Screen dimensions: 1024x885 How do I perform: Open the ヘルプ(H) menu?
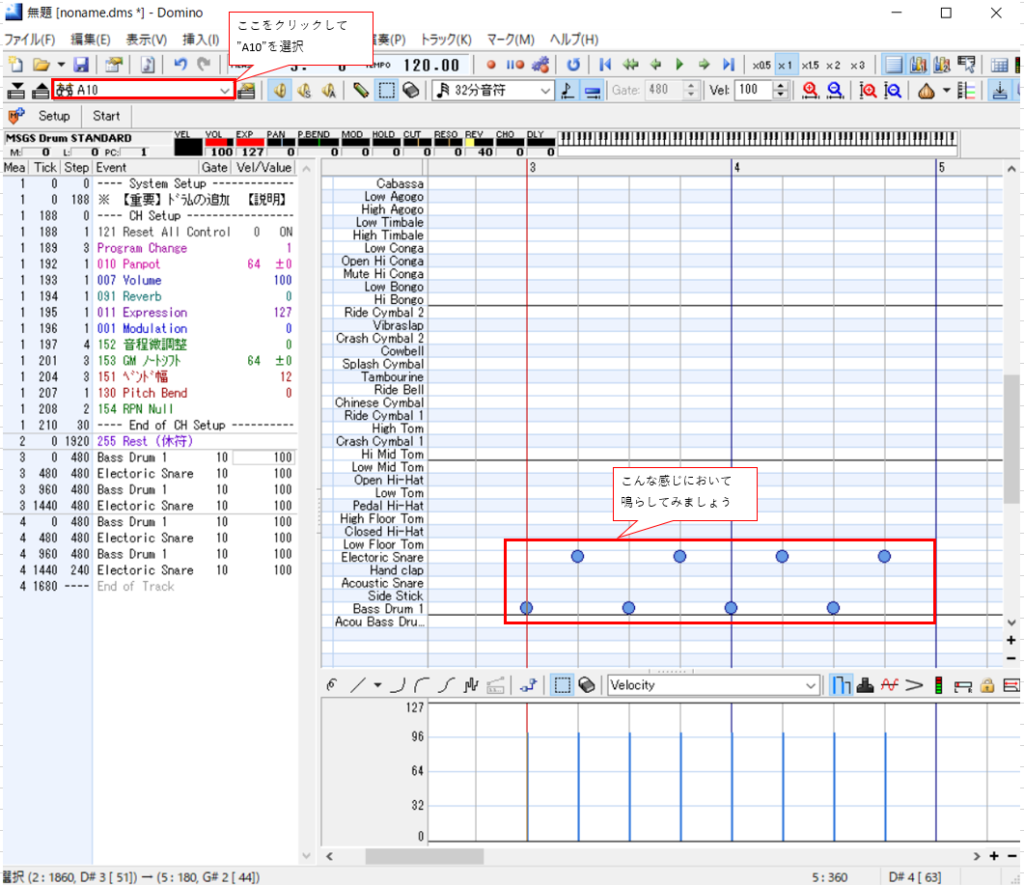(574, 39)
